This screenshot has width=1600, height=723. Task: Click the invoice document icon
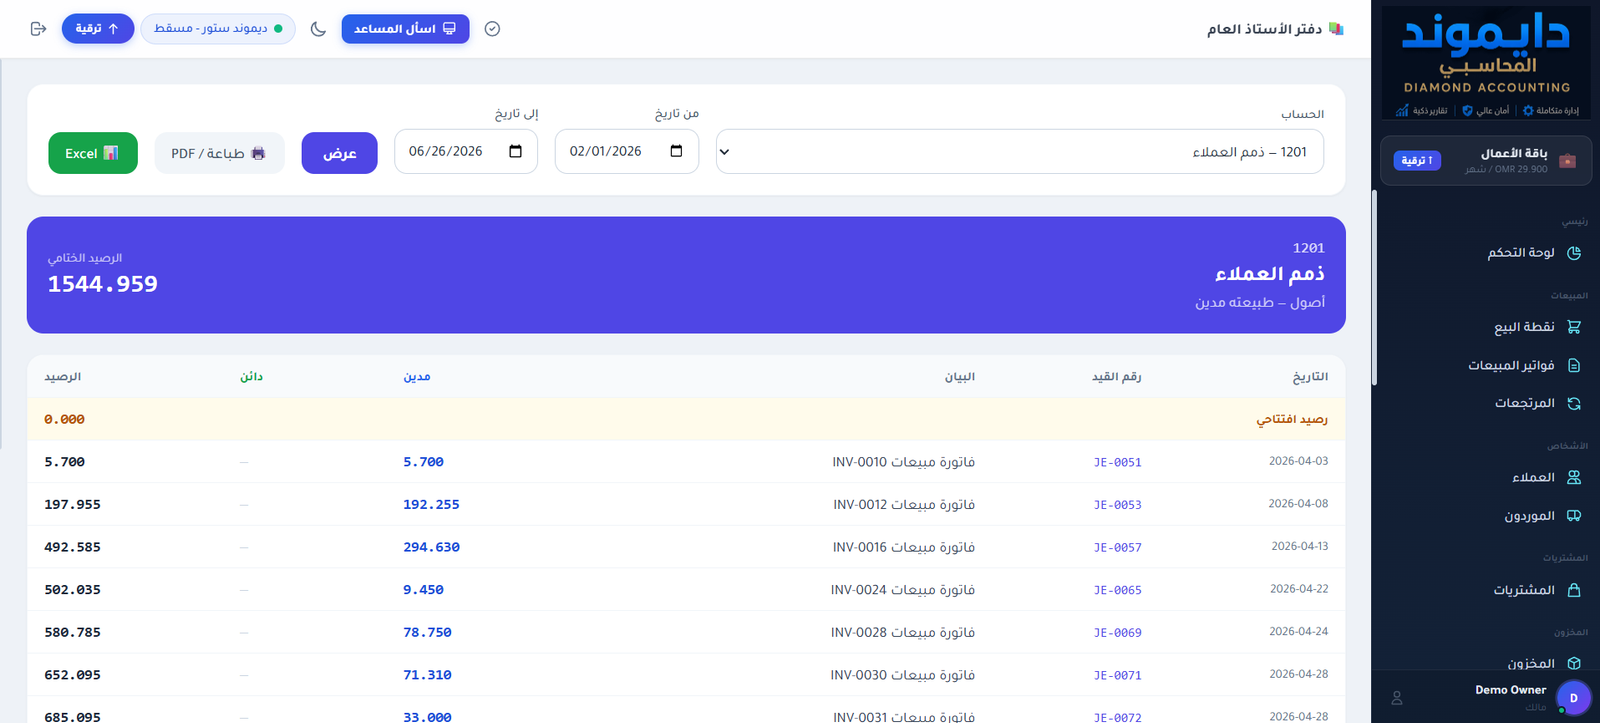point(1574,365)
